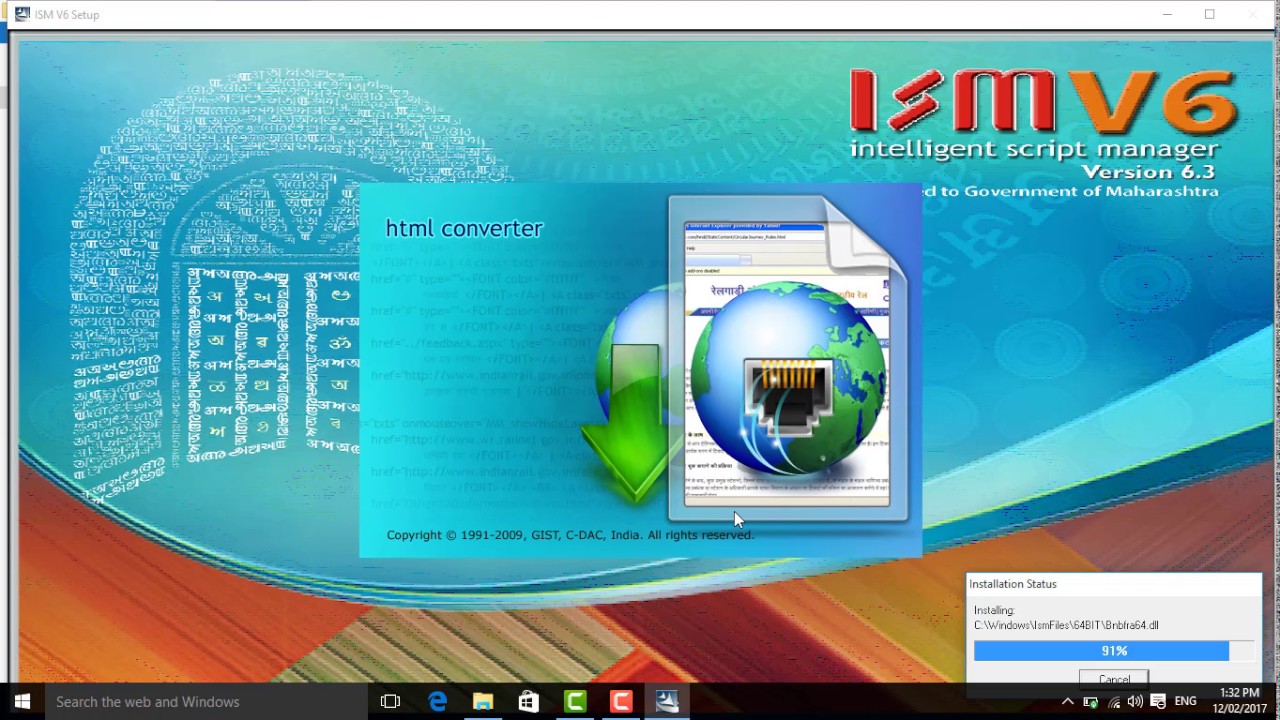Focus the Search the web and Windows box
1280x720 pixels.
pos(206,702)
